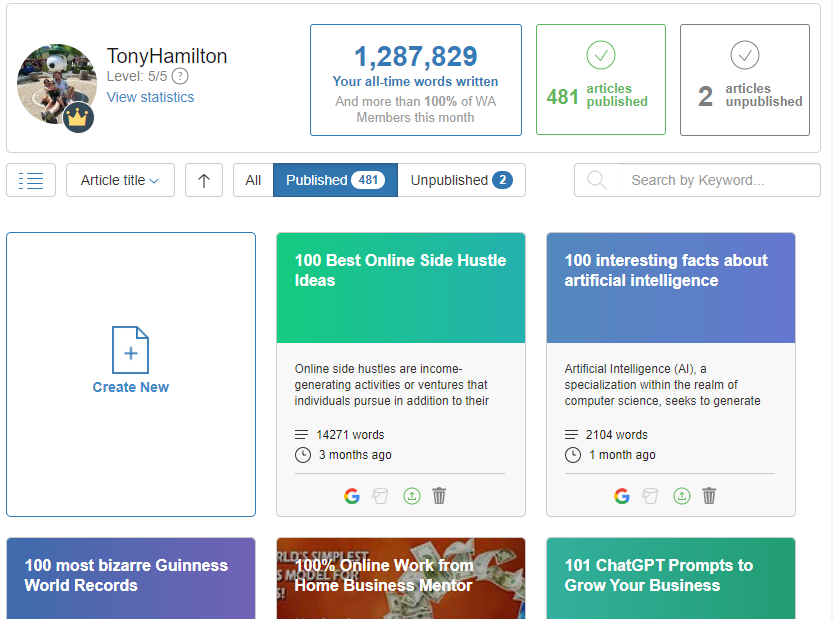This screenshot has width=833, height=619.
Task: Click green upload icon on AI facts article
Action: [681, 496]
